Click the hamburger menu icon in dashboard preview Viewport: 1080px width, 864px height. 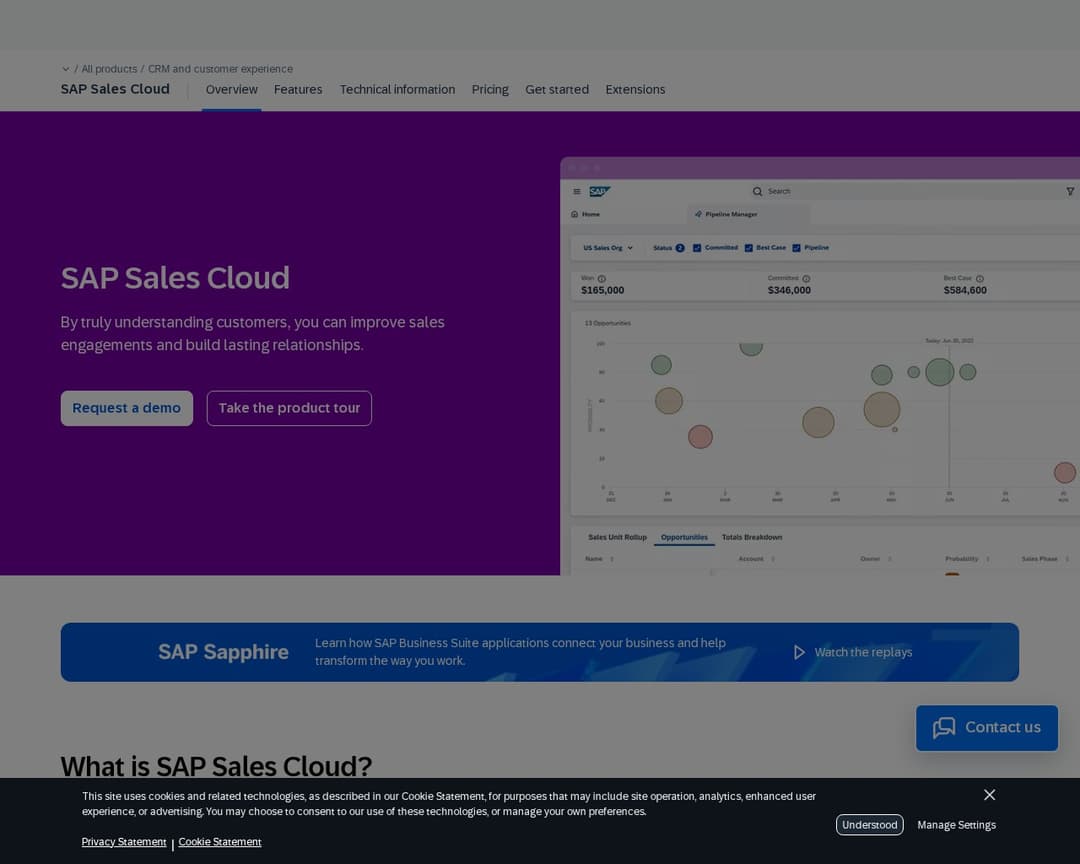577,192
